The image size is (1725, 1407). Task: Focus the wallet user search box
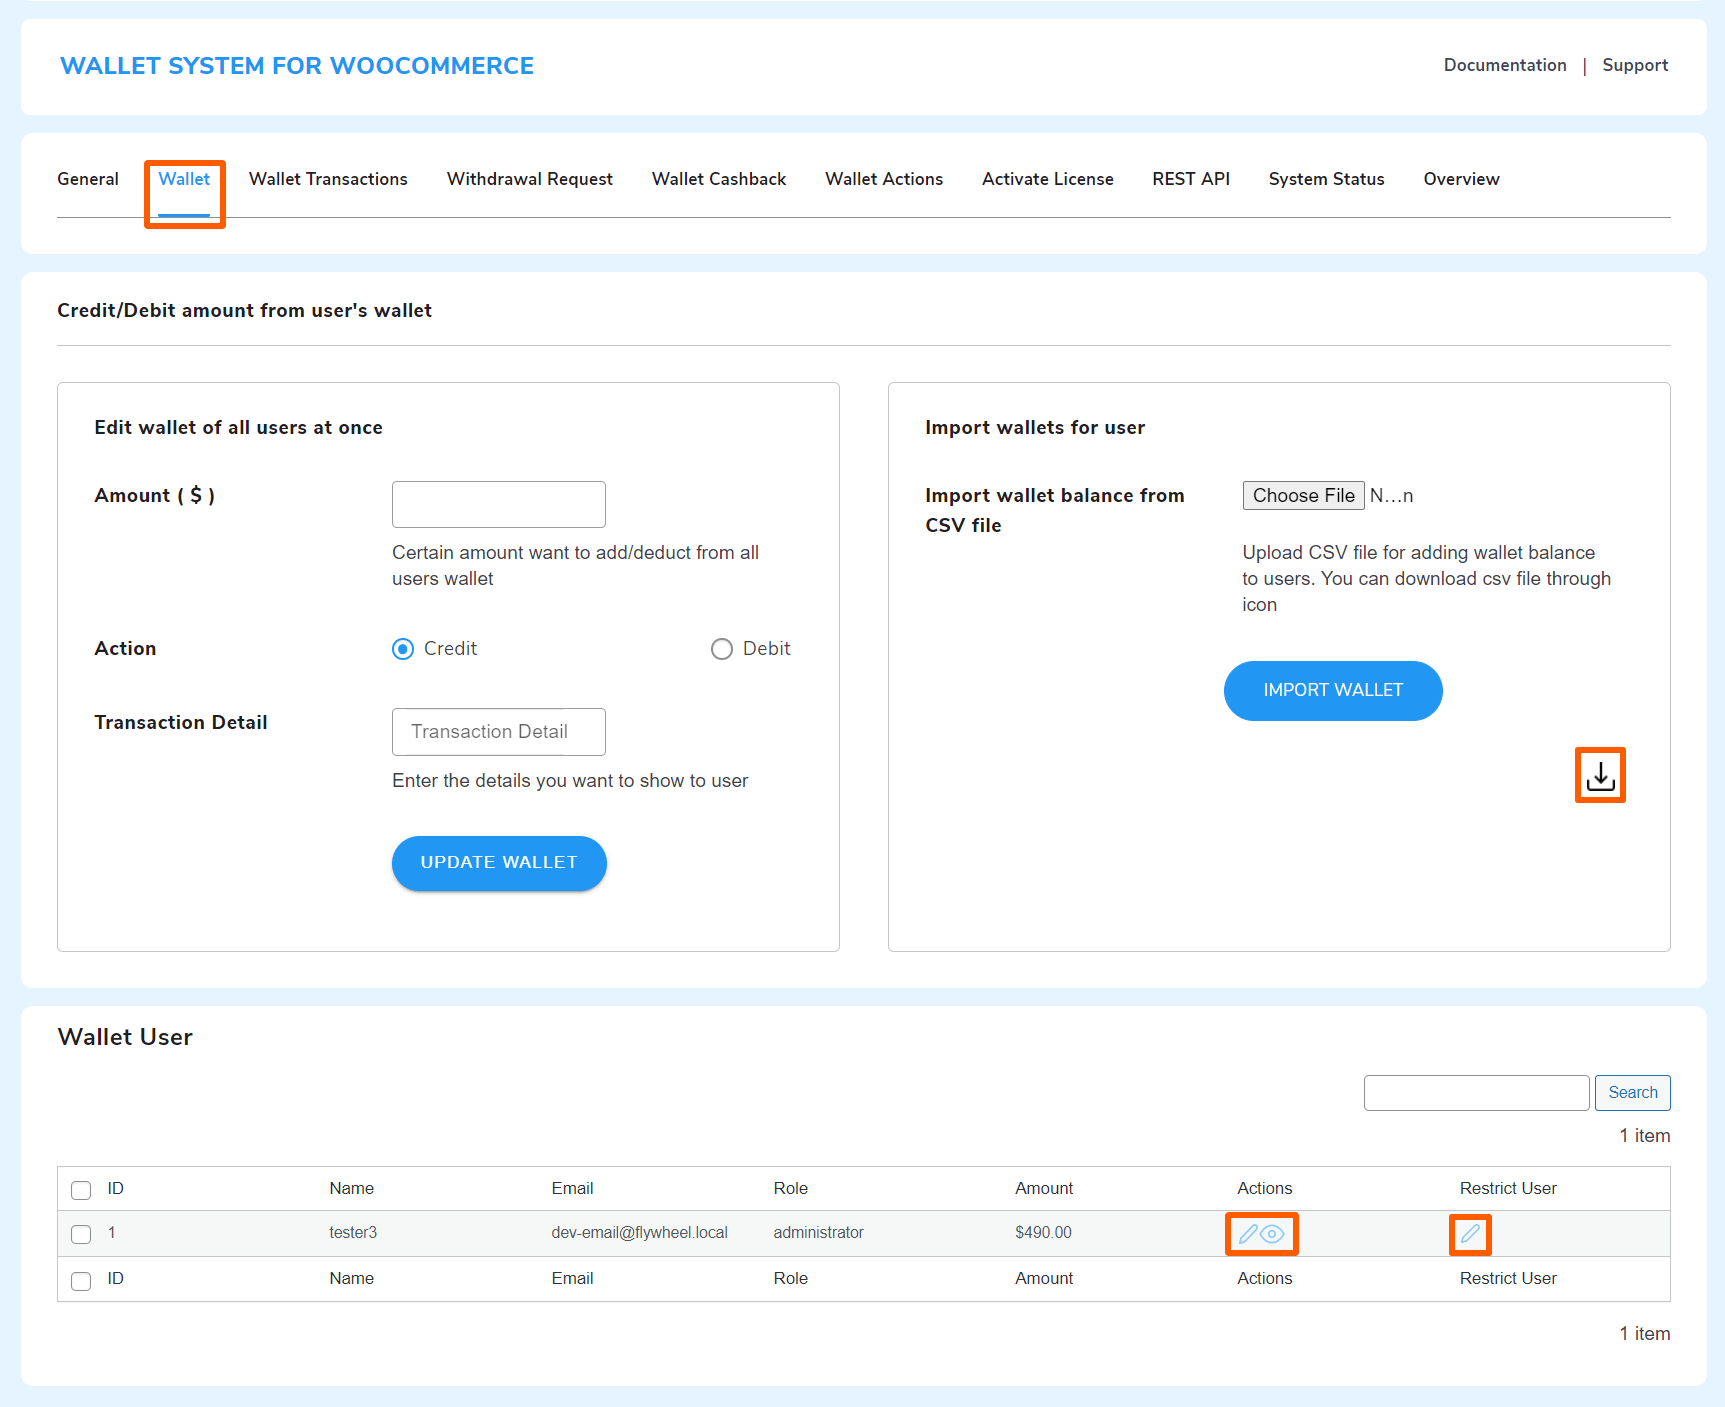pyautogui.click(x=1477, y=1093)
